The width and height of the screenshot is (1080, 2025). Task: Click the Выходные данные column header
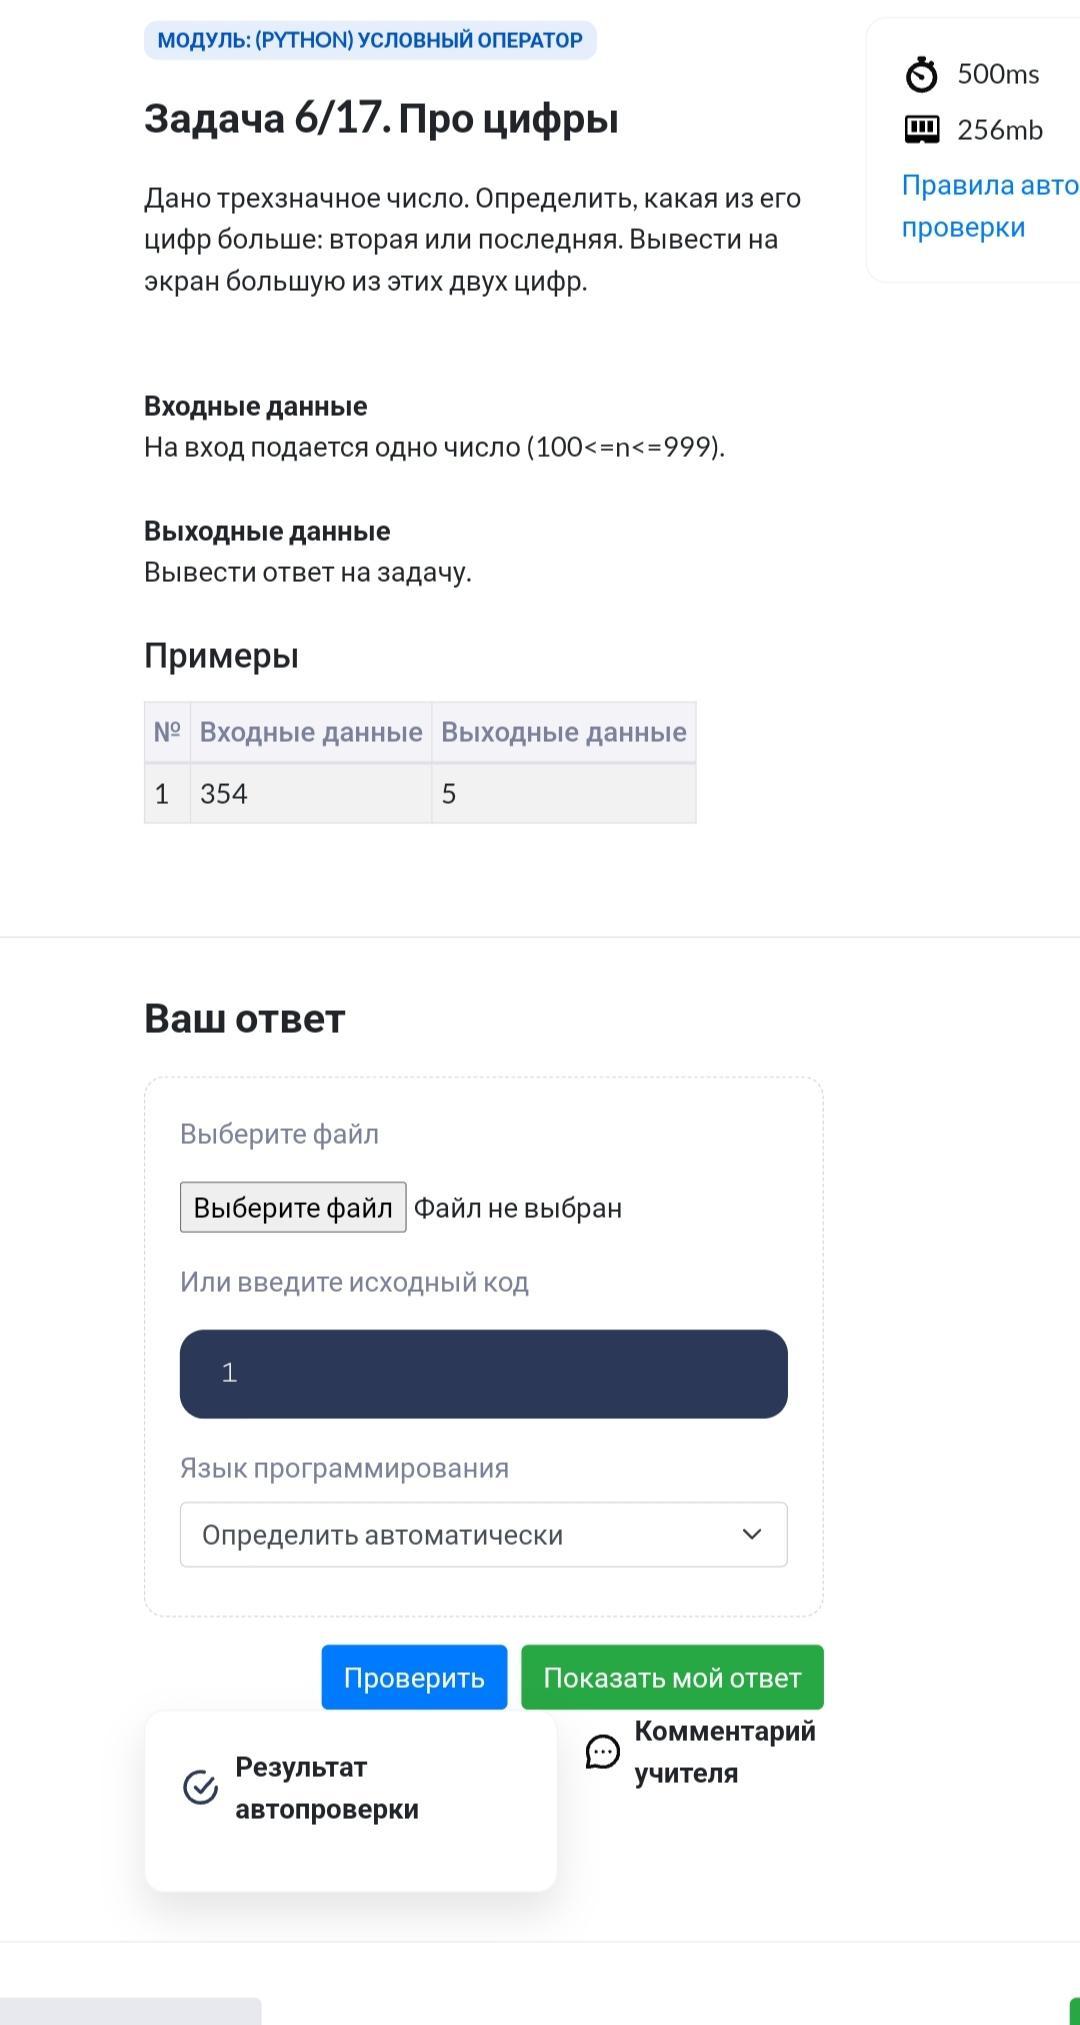(564, 732)
